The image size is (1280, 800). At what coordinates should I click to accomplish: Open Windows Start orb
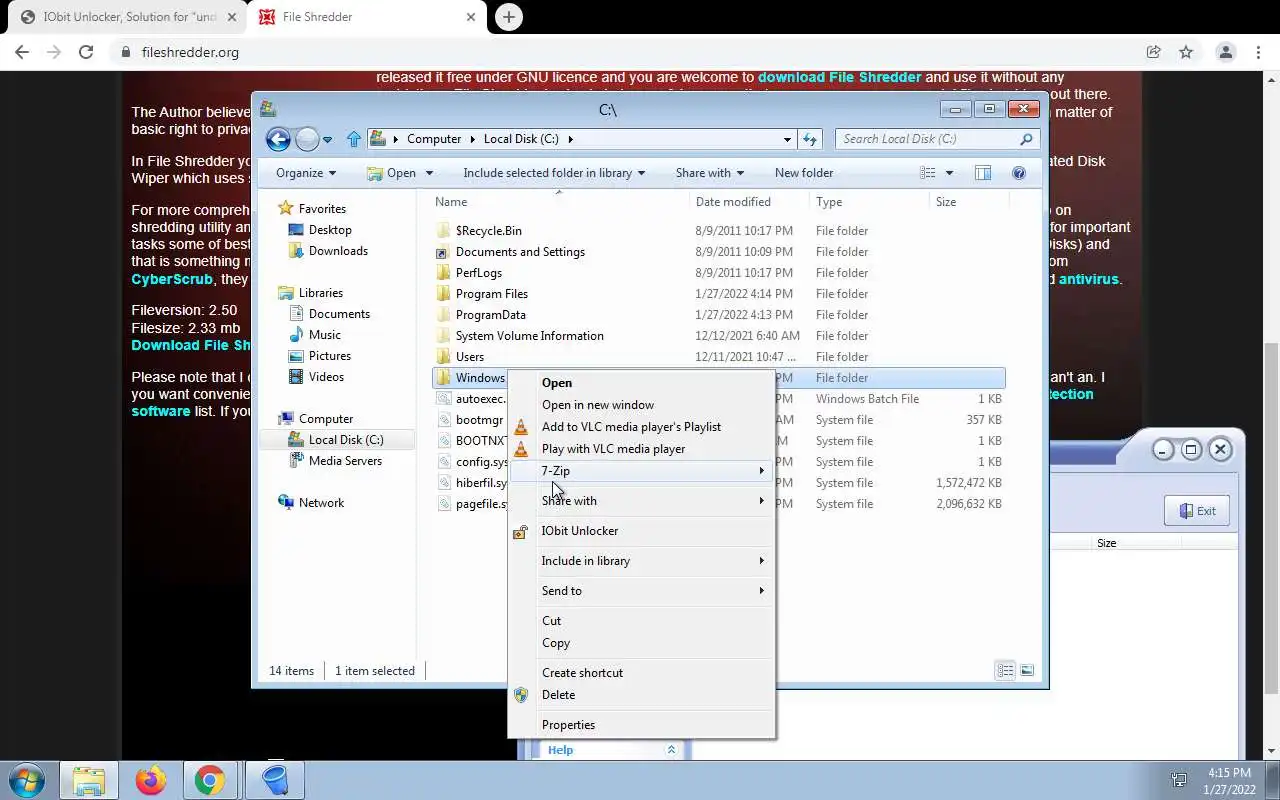click(x=25, y=780)
